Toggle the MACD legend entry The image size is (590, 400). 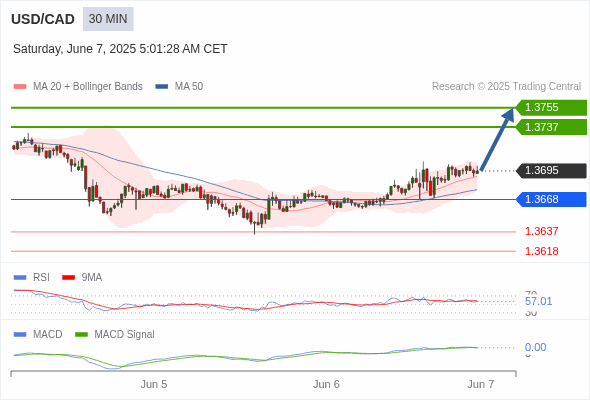click(38, 334)
